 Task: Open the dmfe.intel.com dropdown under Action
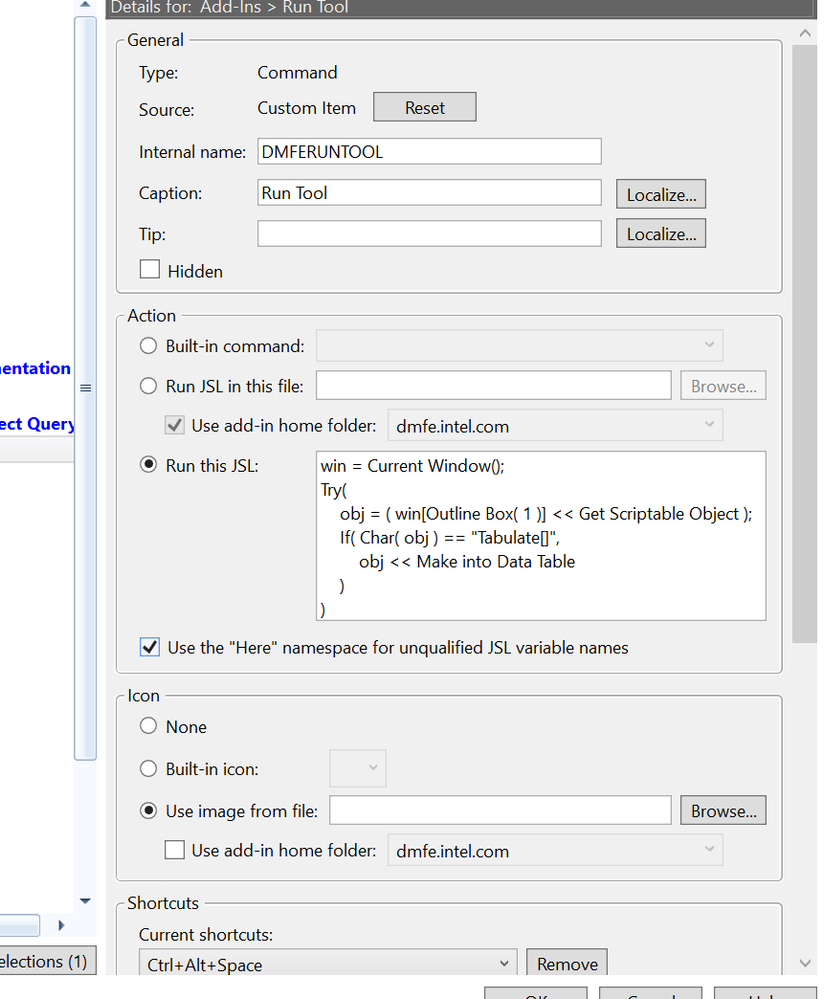point(555,425)
